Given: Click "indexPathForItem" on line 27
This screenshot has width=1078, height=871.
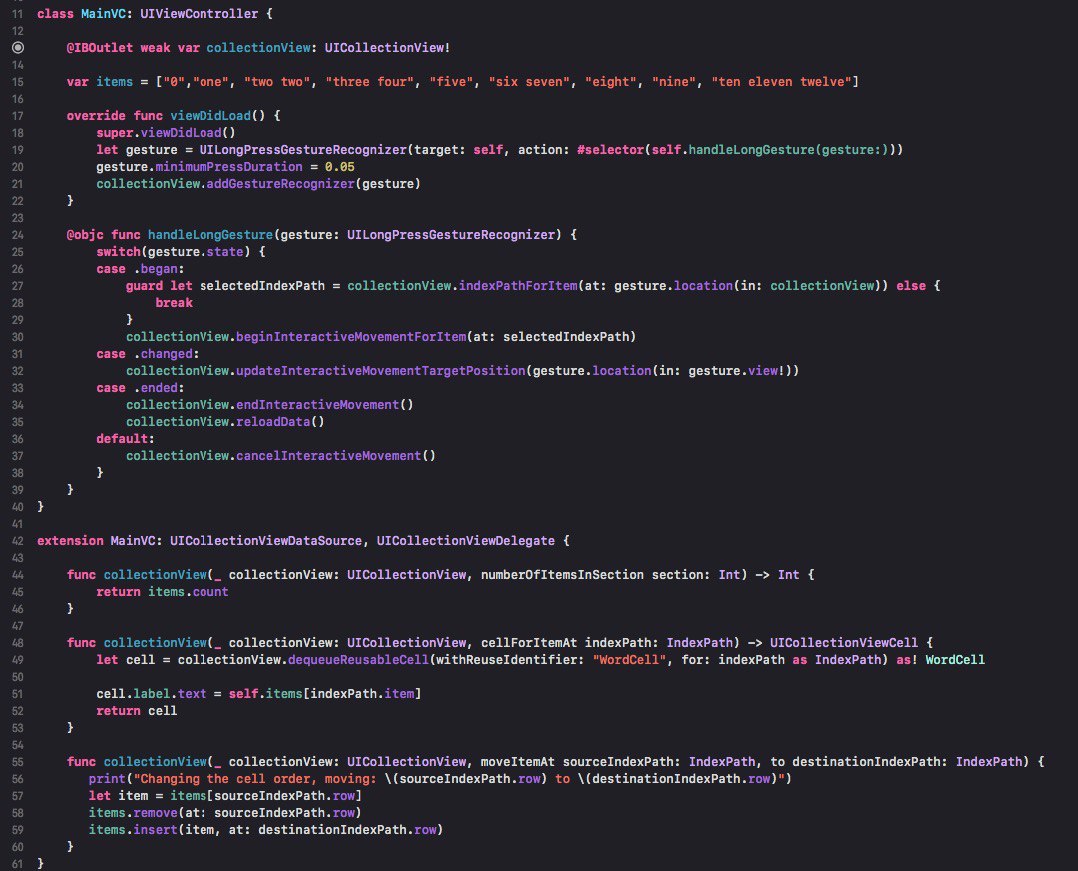Looking at the screenshot, I should (x=518, y=286).
